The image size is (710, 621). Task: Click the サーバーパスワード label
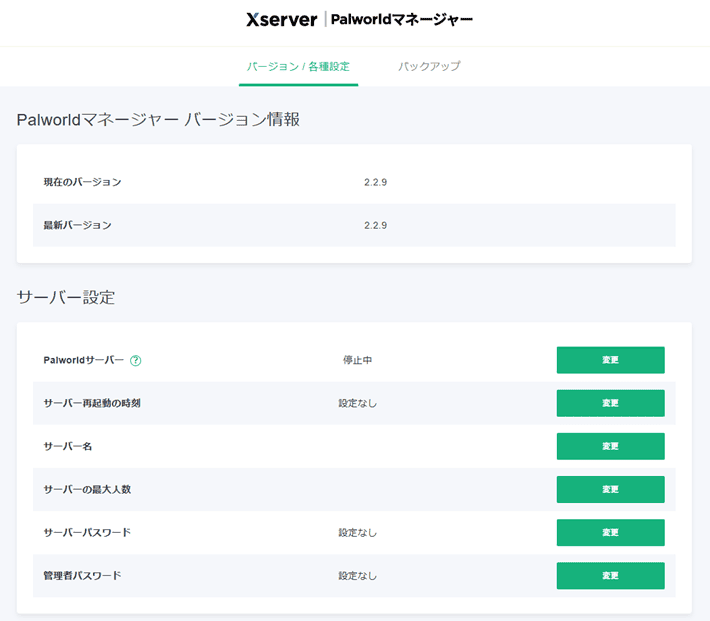[x=87, y=533]
